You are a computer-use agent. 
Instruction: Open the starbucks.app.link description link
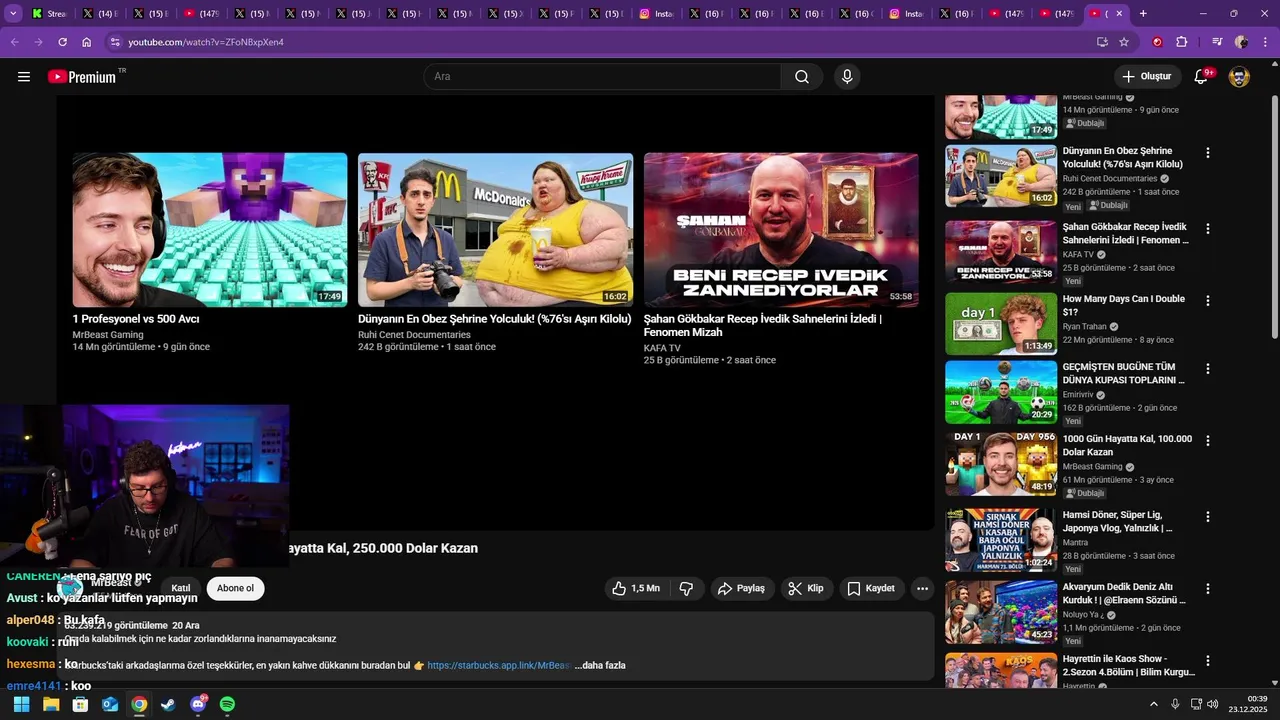tap(499, 665)
